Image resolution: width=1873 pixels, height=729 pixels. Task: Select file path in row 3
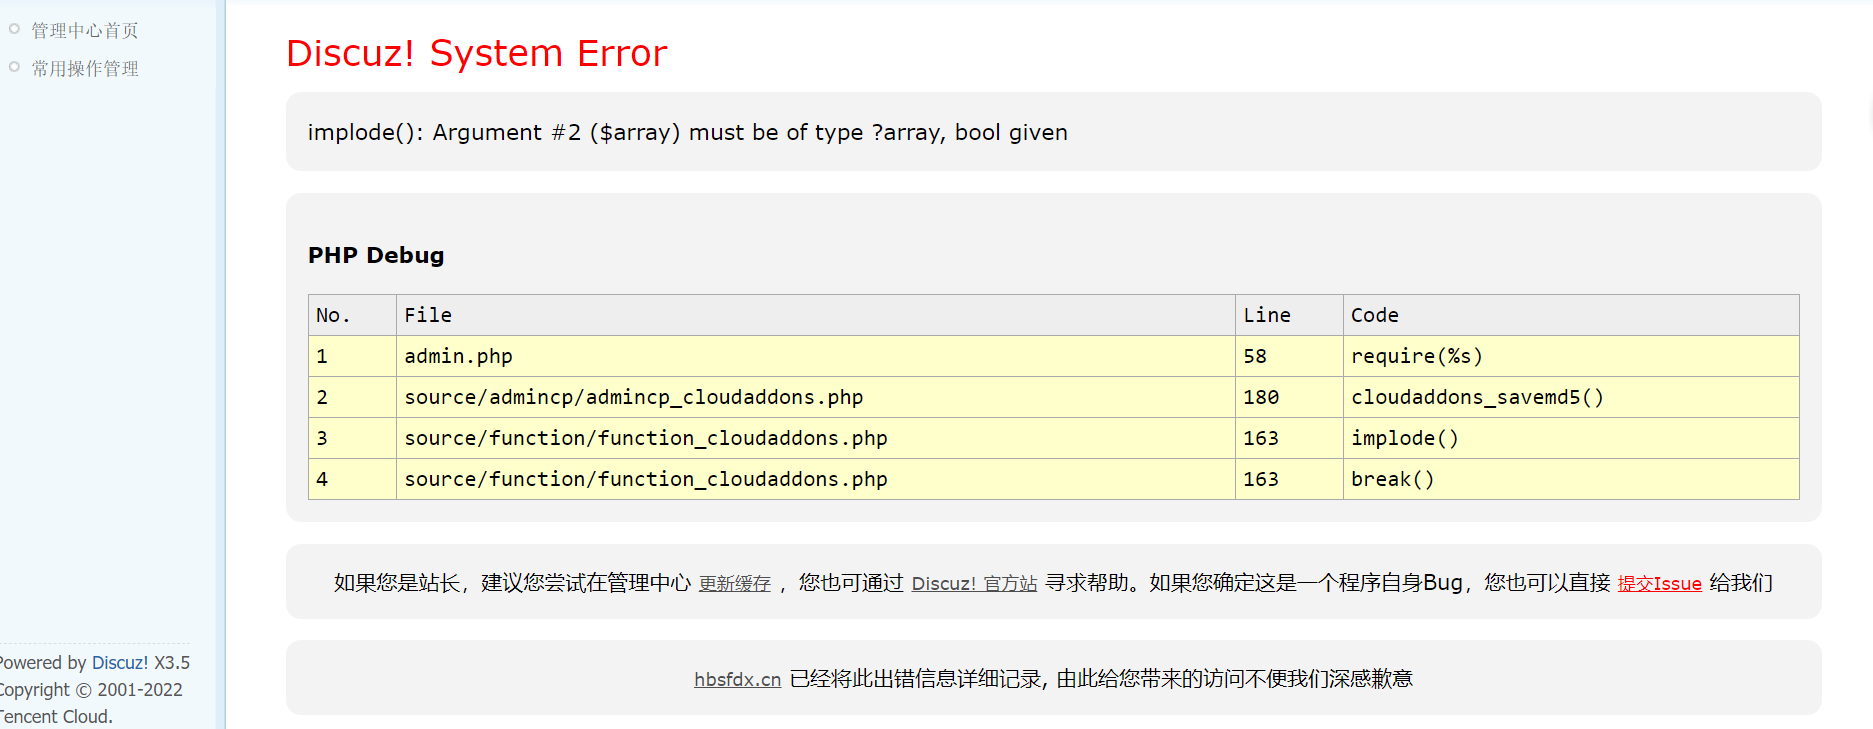click(x=816, y=438)
